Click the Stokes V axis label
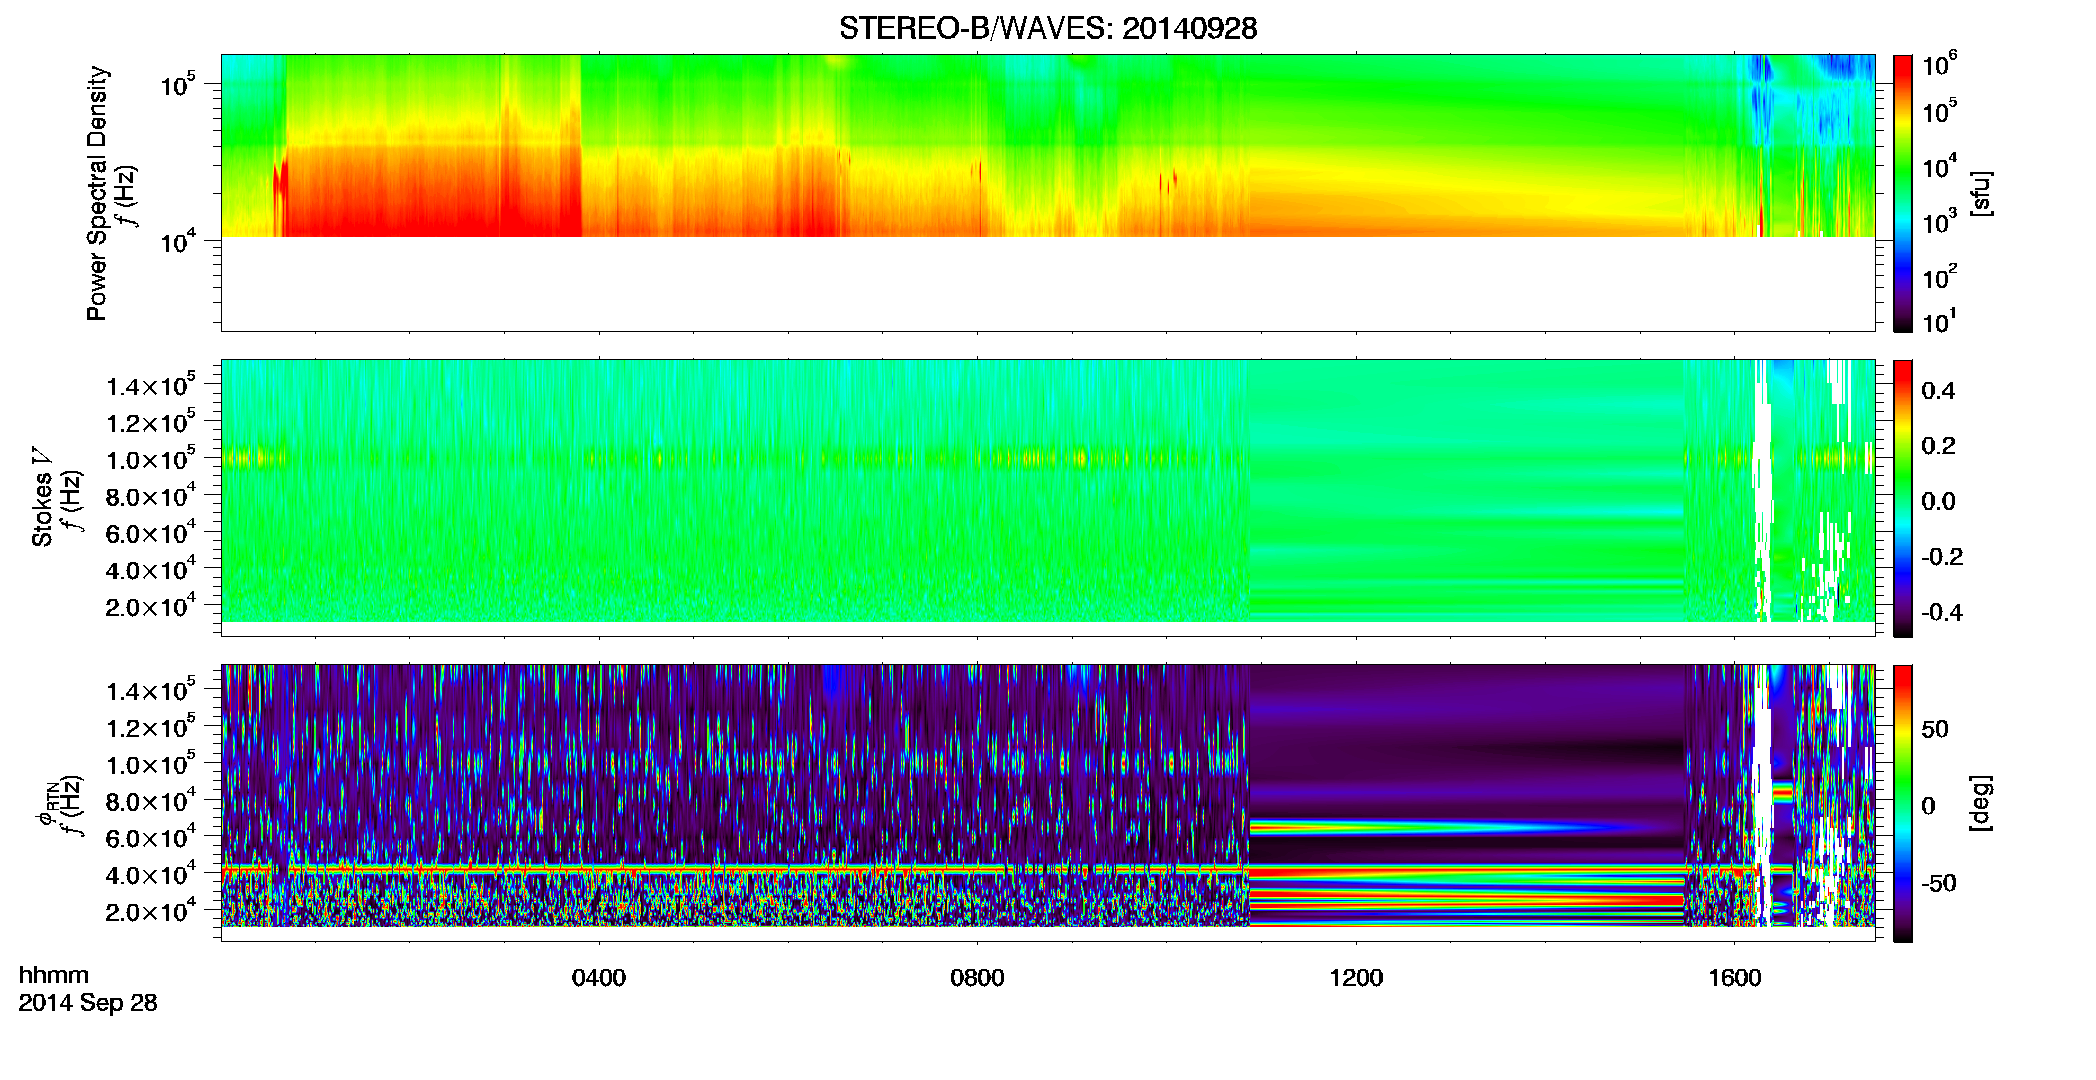The height and width of the screenshot is (1080, 2096). coord(42,497)
